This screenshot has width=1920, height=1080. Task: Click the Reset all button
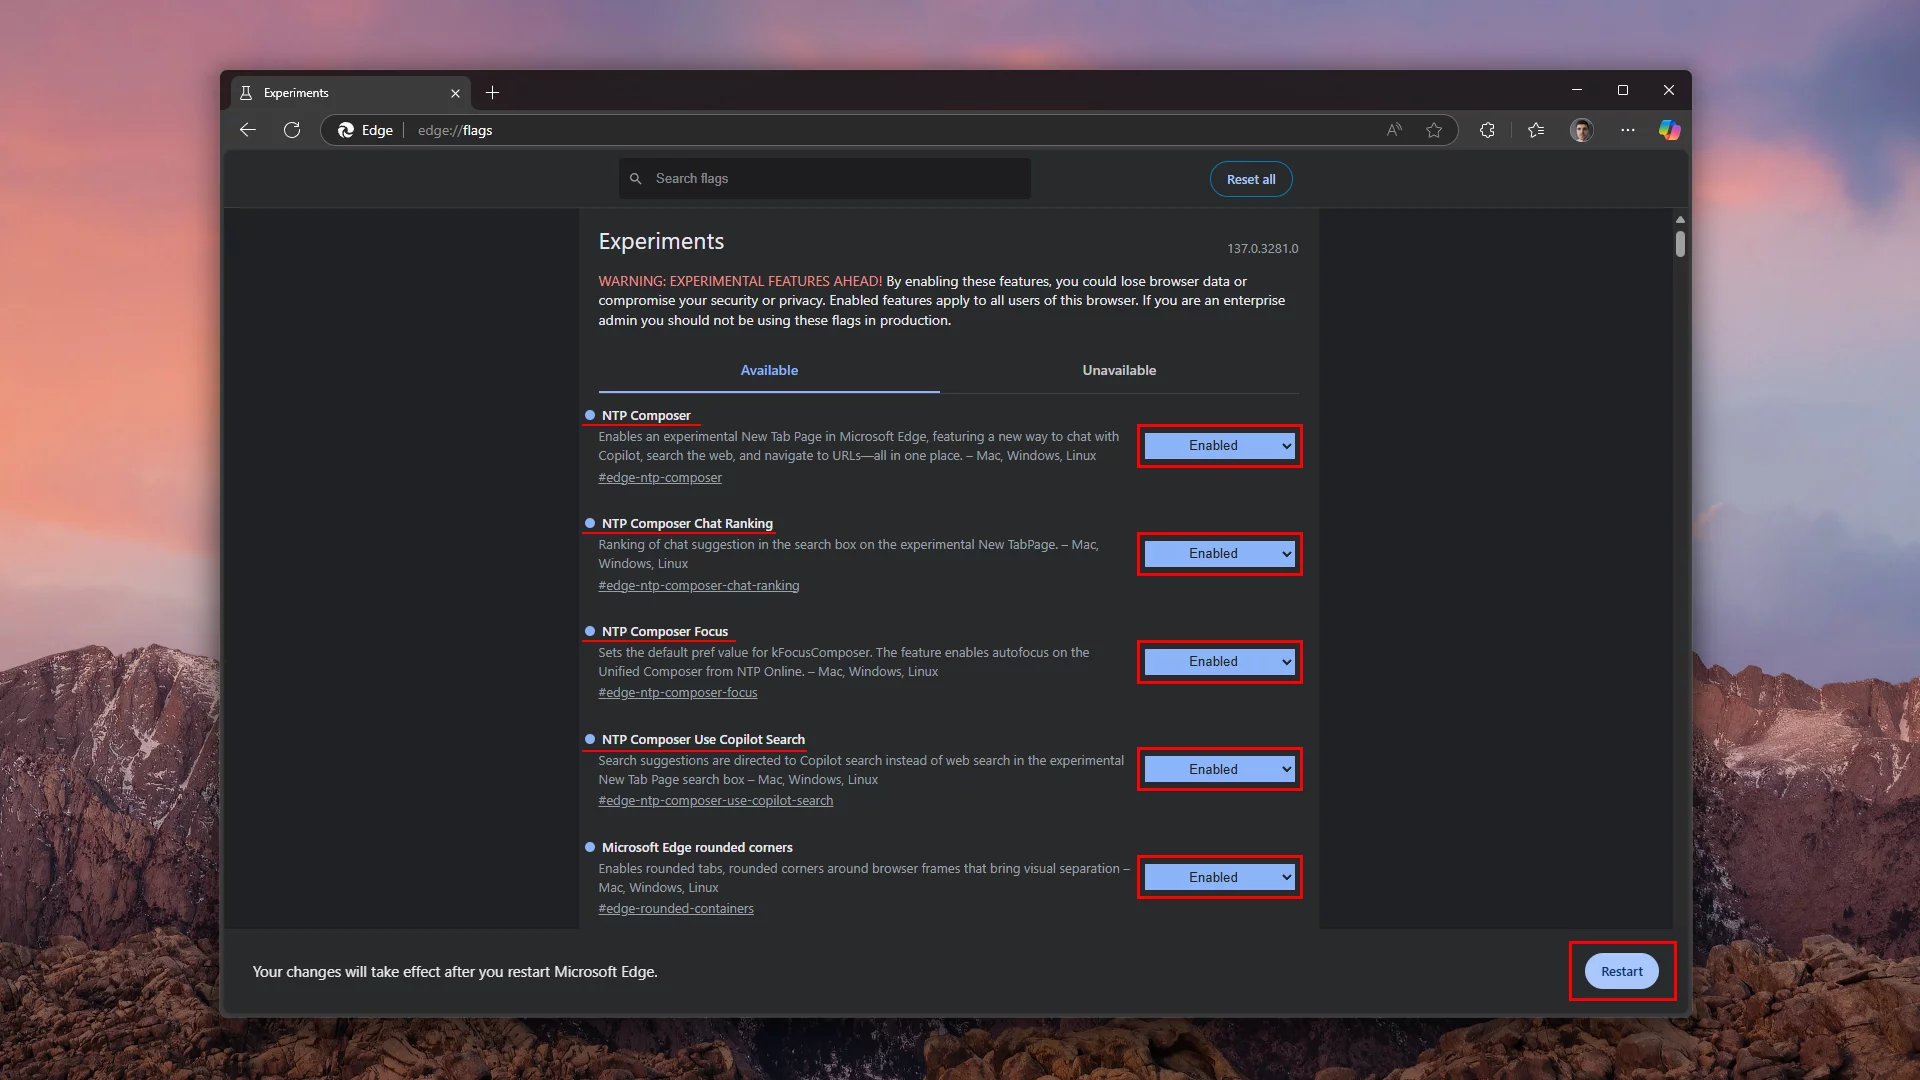pos(1251,180)
